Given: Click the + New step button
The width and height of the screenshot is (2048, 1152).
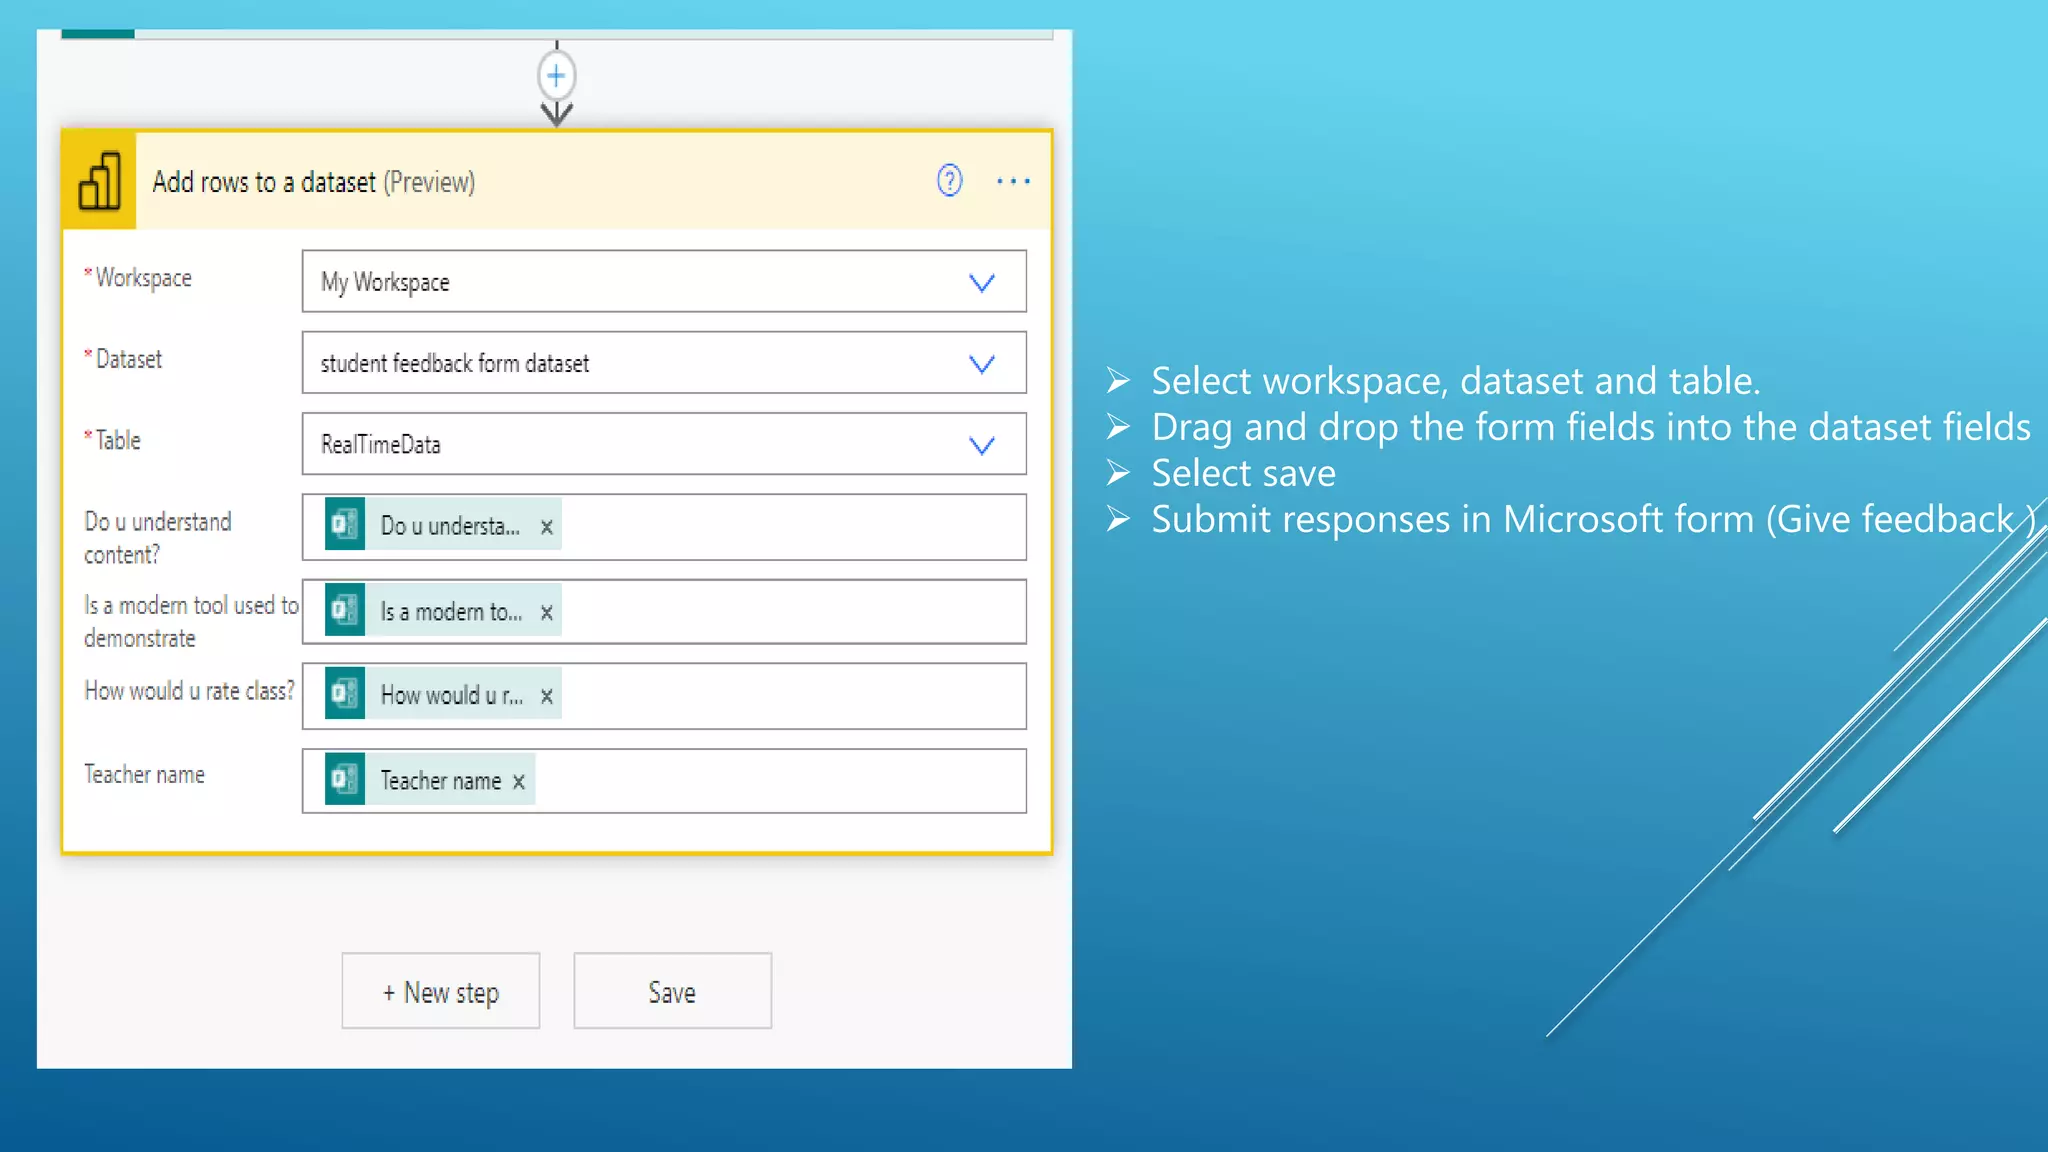Looking at the screenshot, I should (441, 991).
